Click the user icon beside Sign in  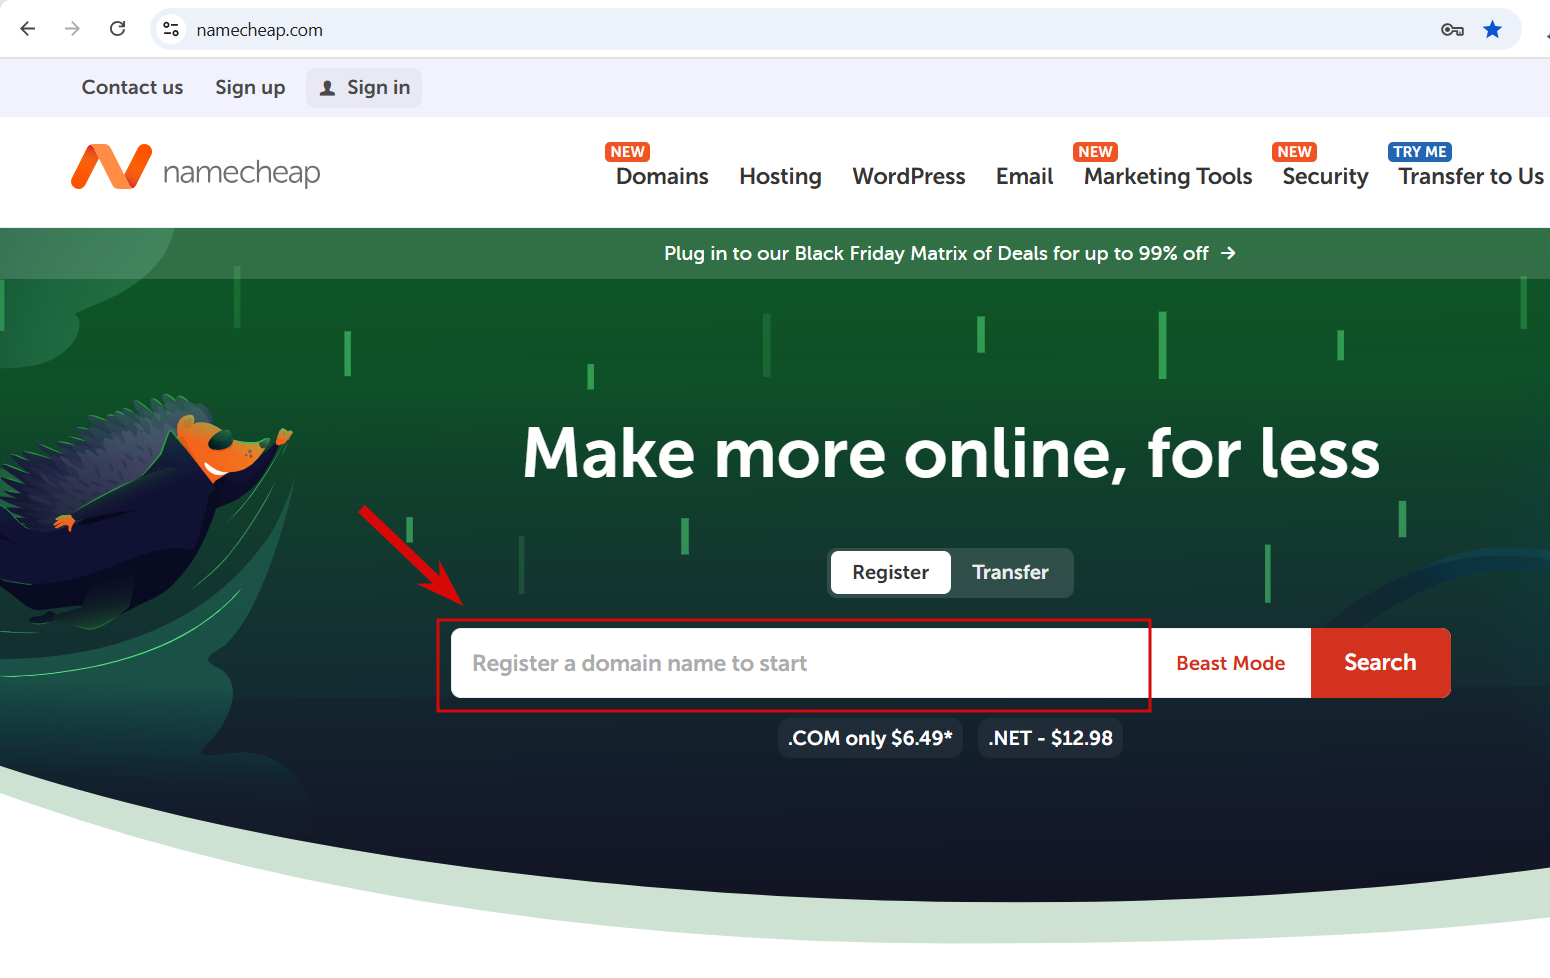pos(327,88)
